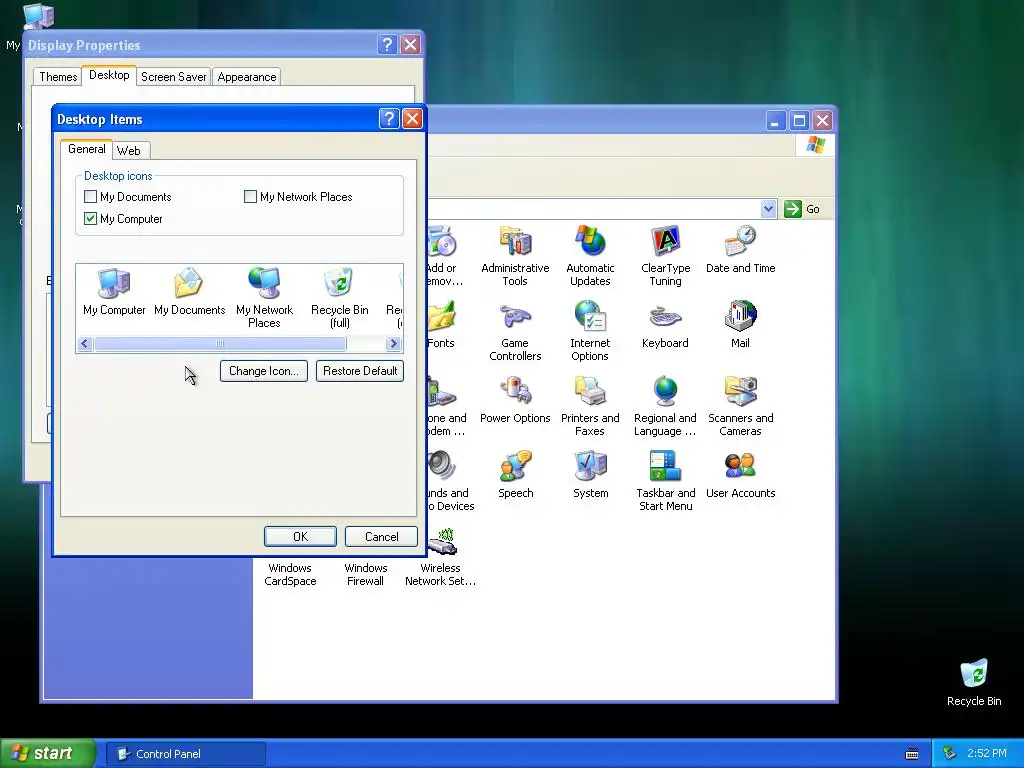The width and height of the screenshot is (1024, 768).
Task: Click the clock in the system tray
Action: 987,754
